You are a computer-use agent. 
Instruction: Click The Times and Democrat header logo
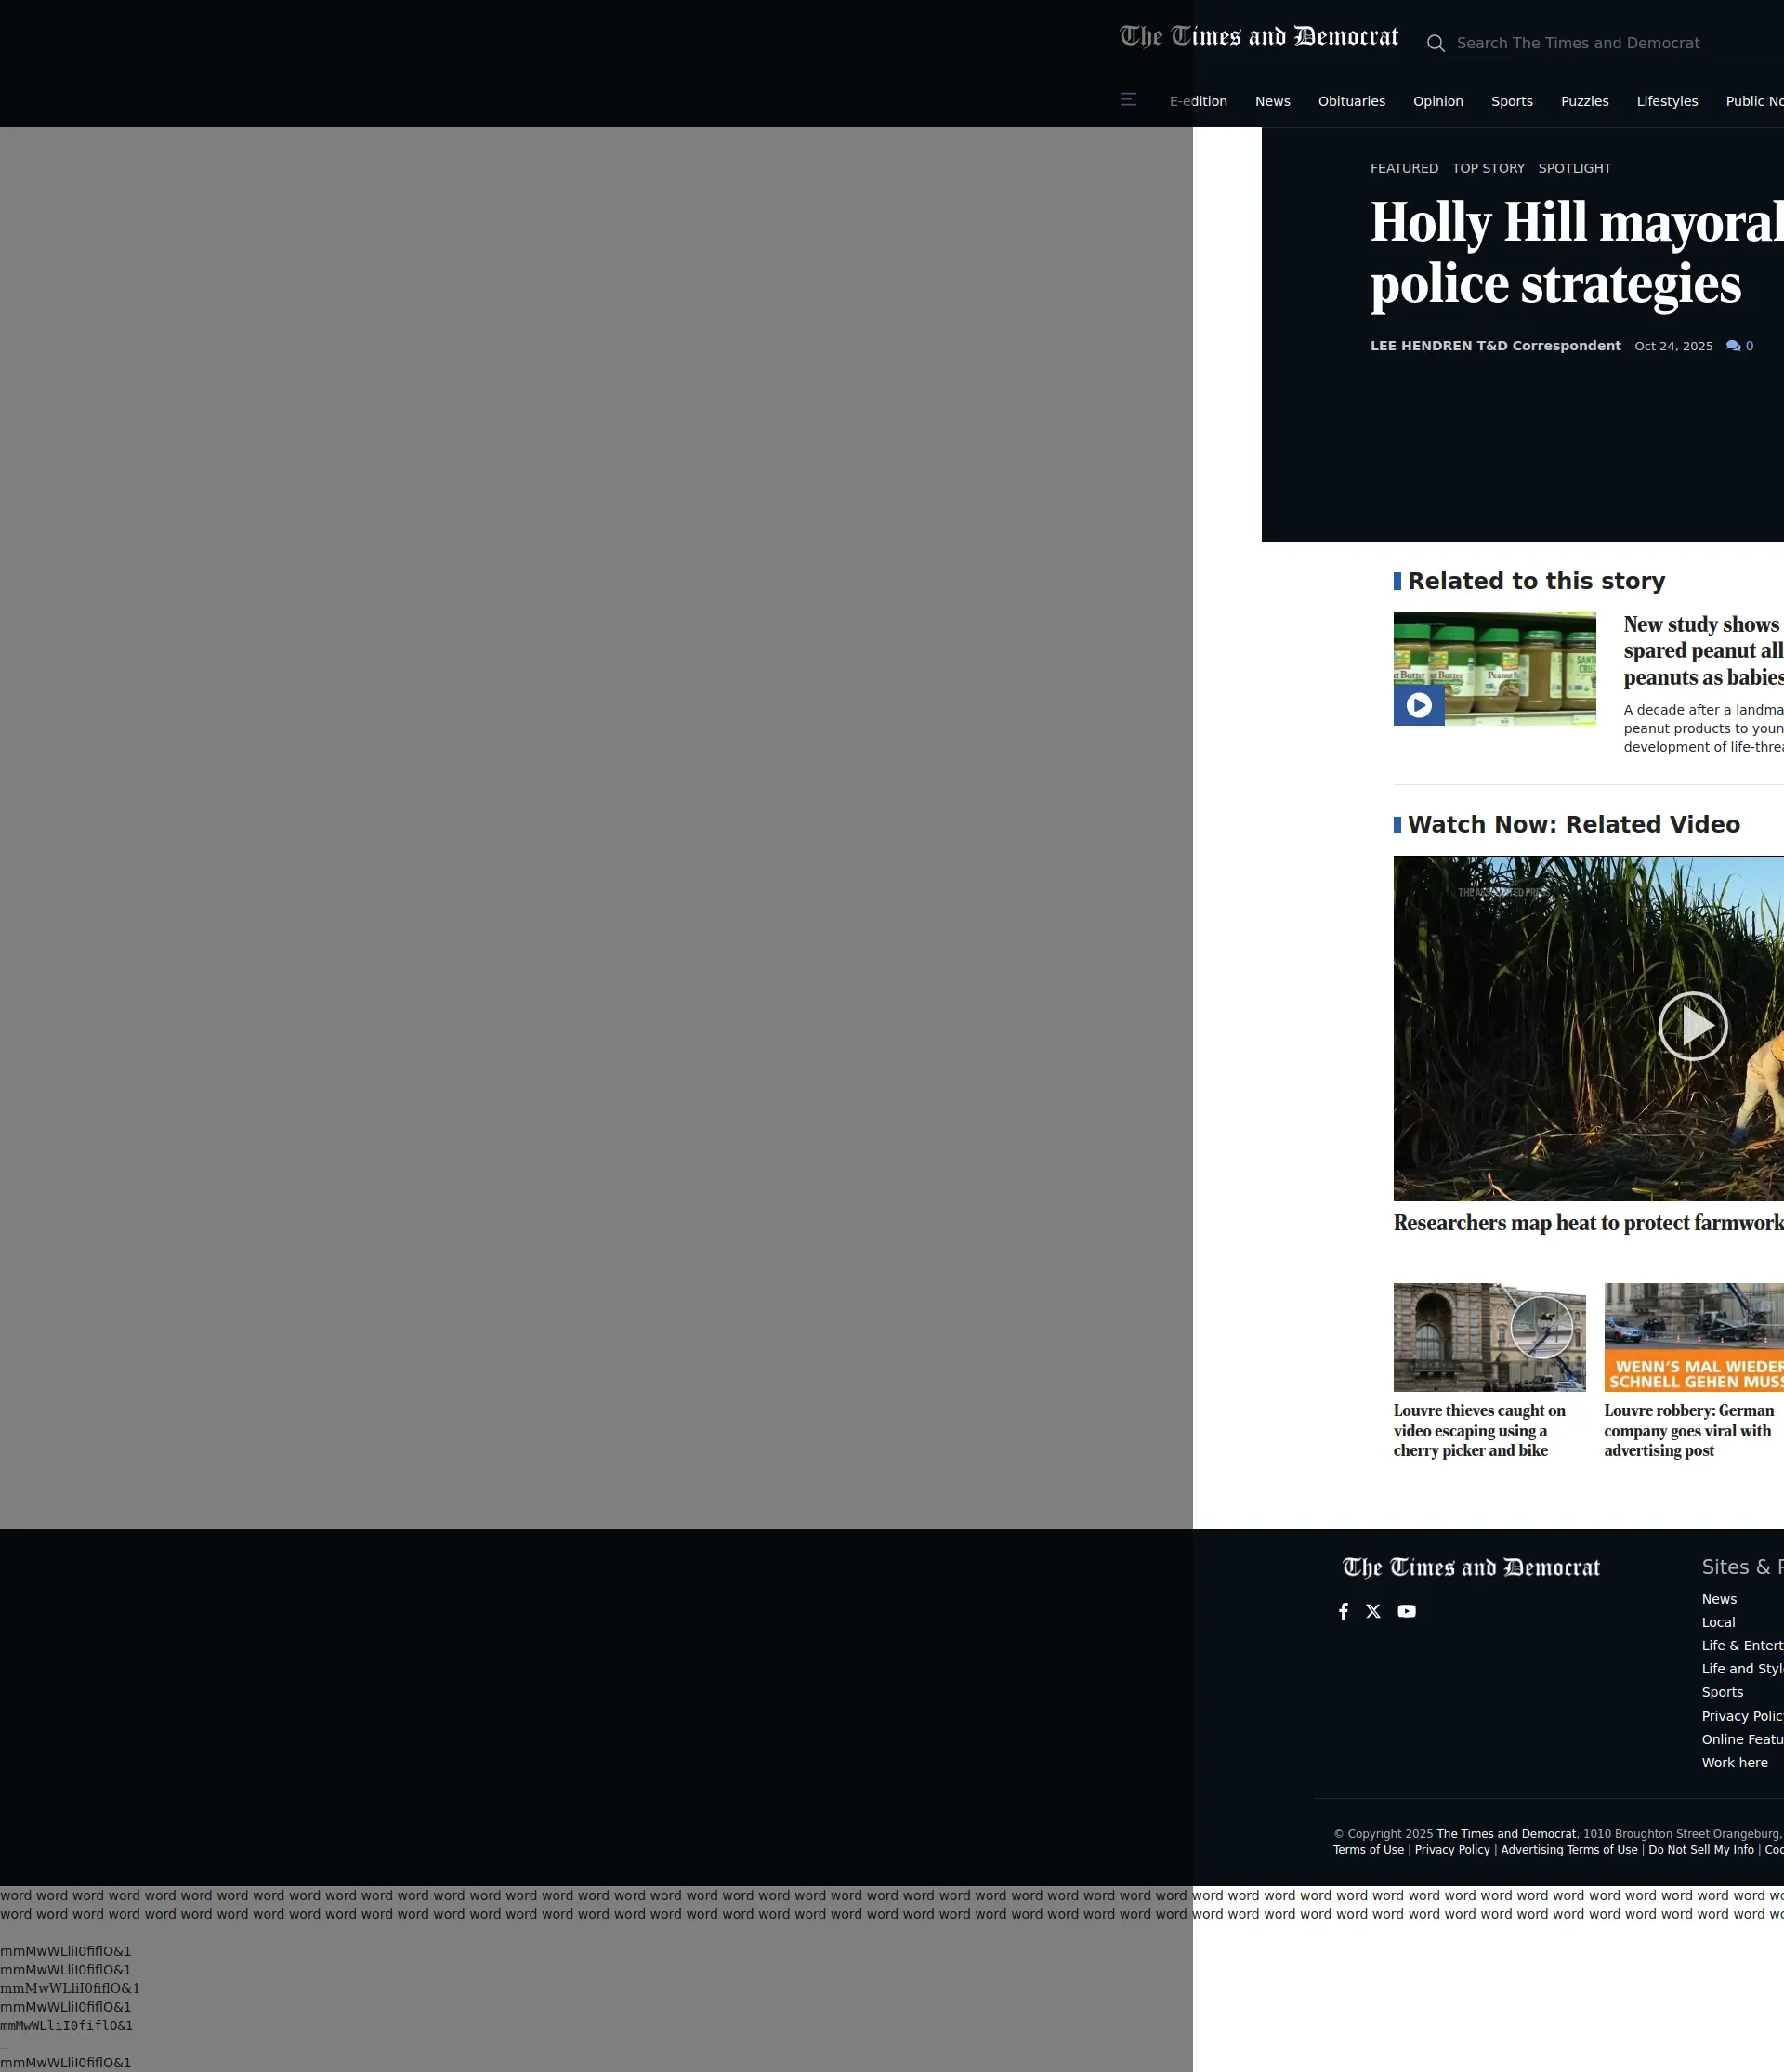(1259, 38)
